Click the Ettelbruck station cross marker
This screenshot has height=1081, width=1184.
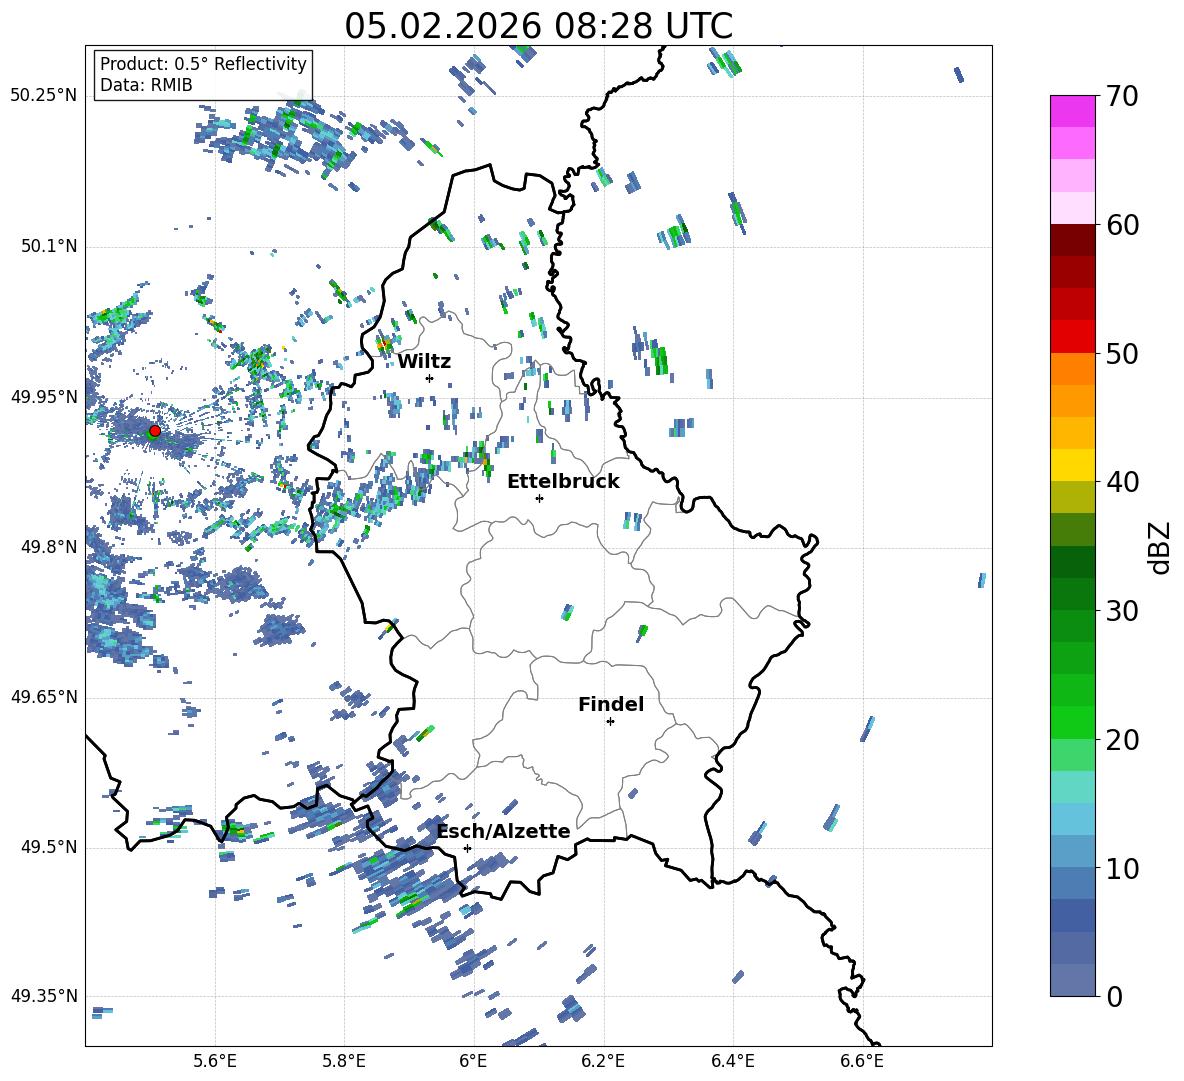click(x=539, y=498)
